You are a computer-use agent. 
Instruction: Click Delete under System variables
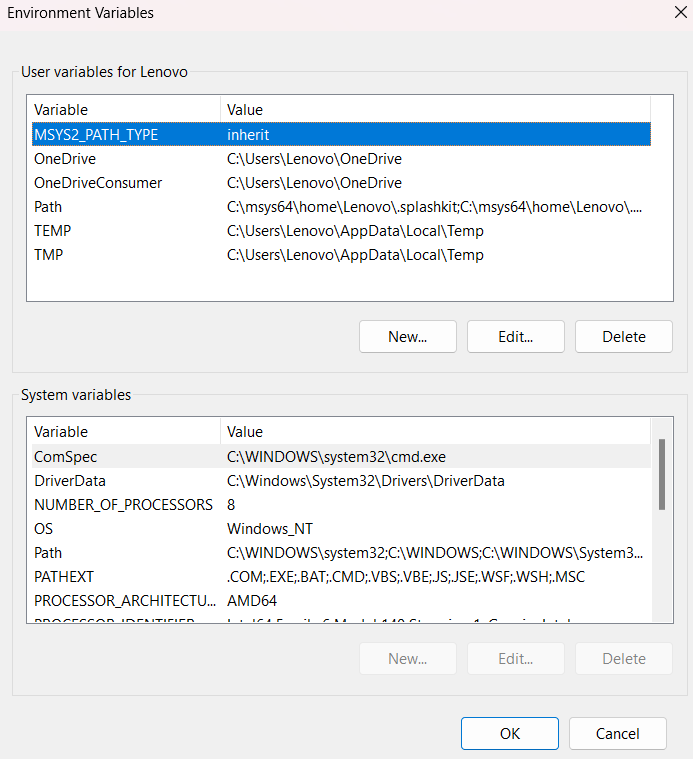(x=623, y=658)
